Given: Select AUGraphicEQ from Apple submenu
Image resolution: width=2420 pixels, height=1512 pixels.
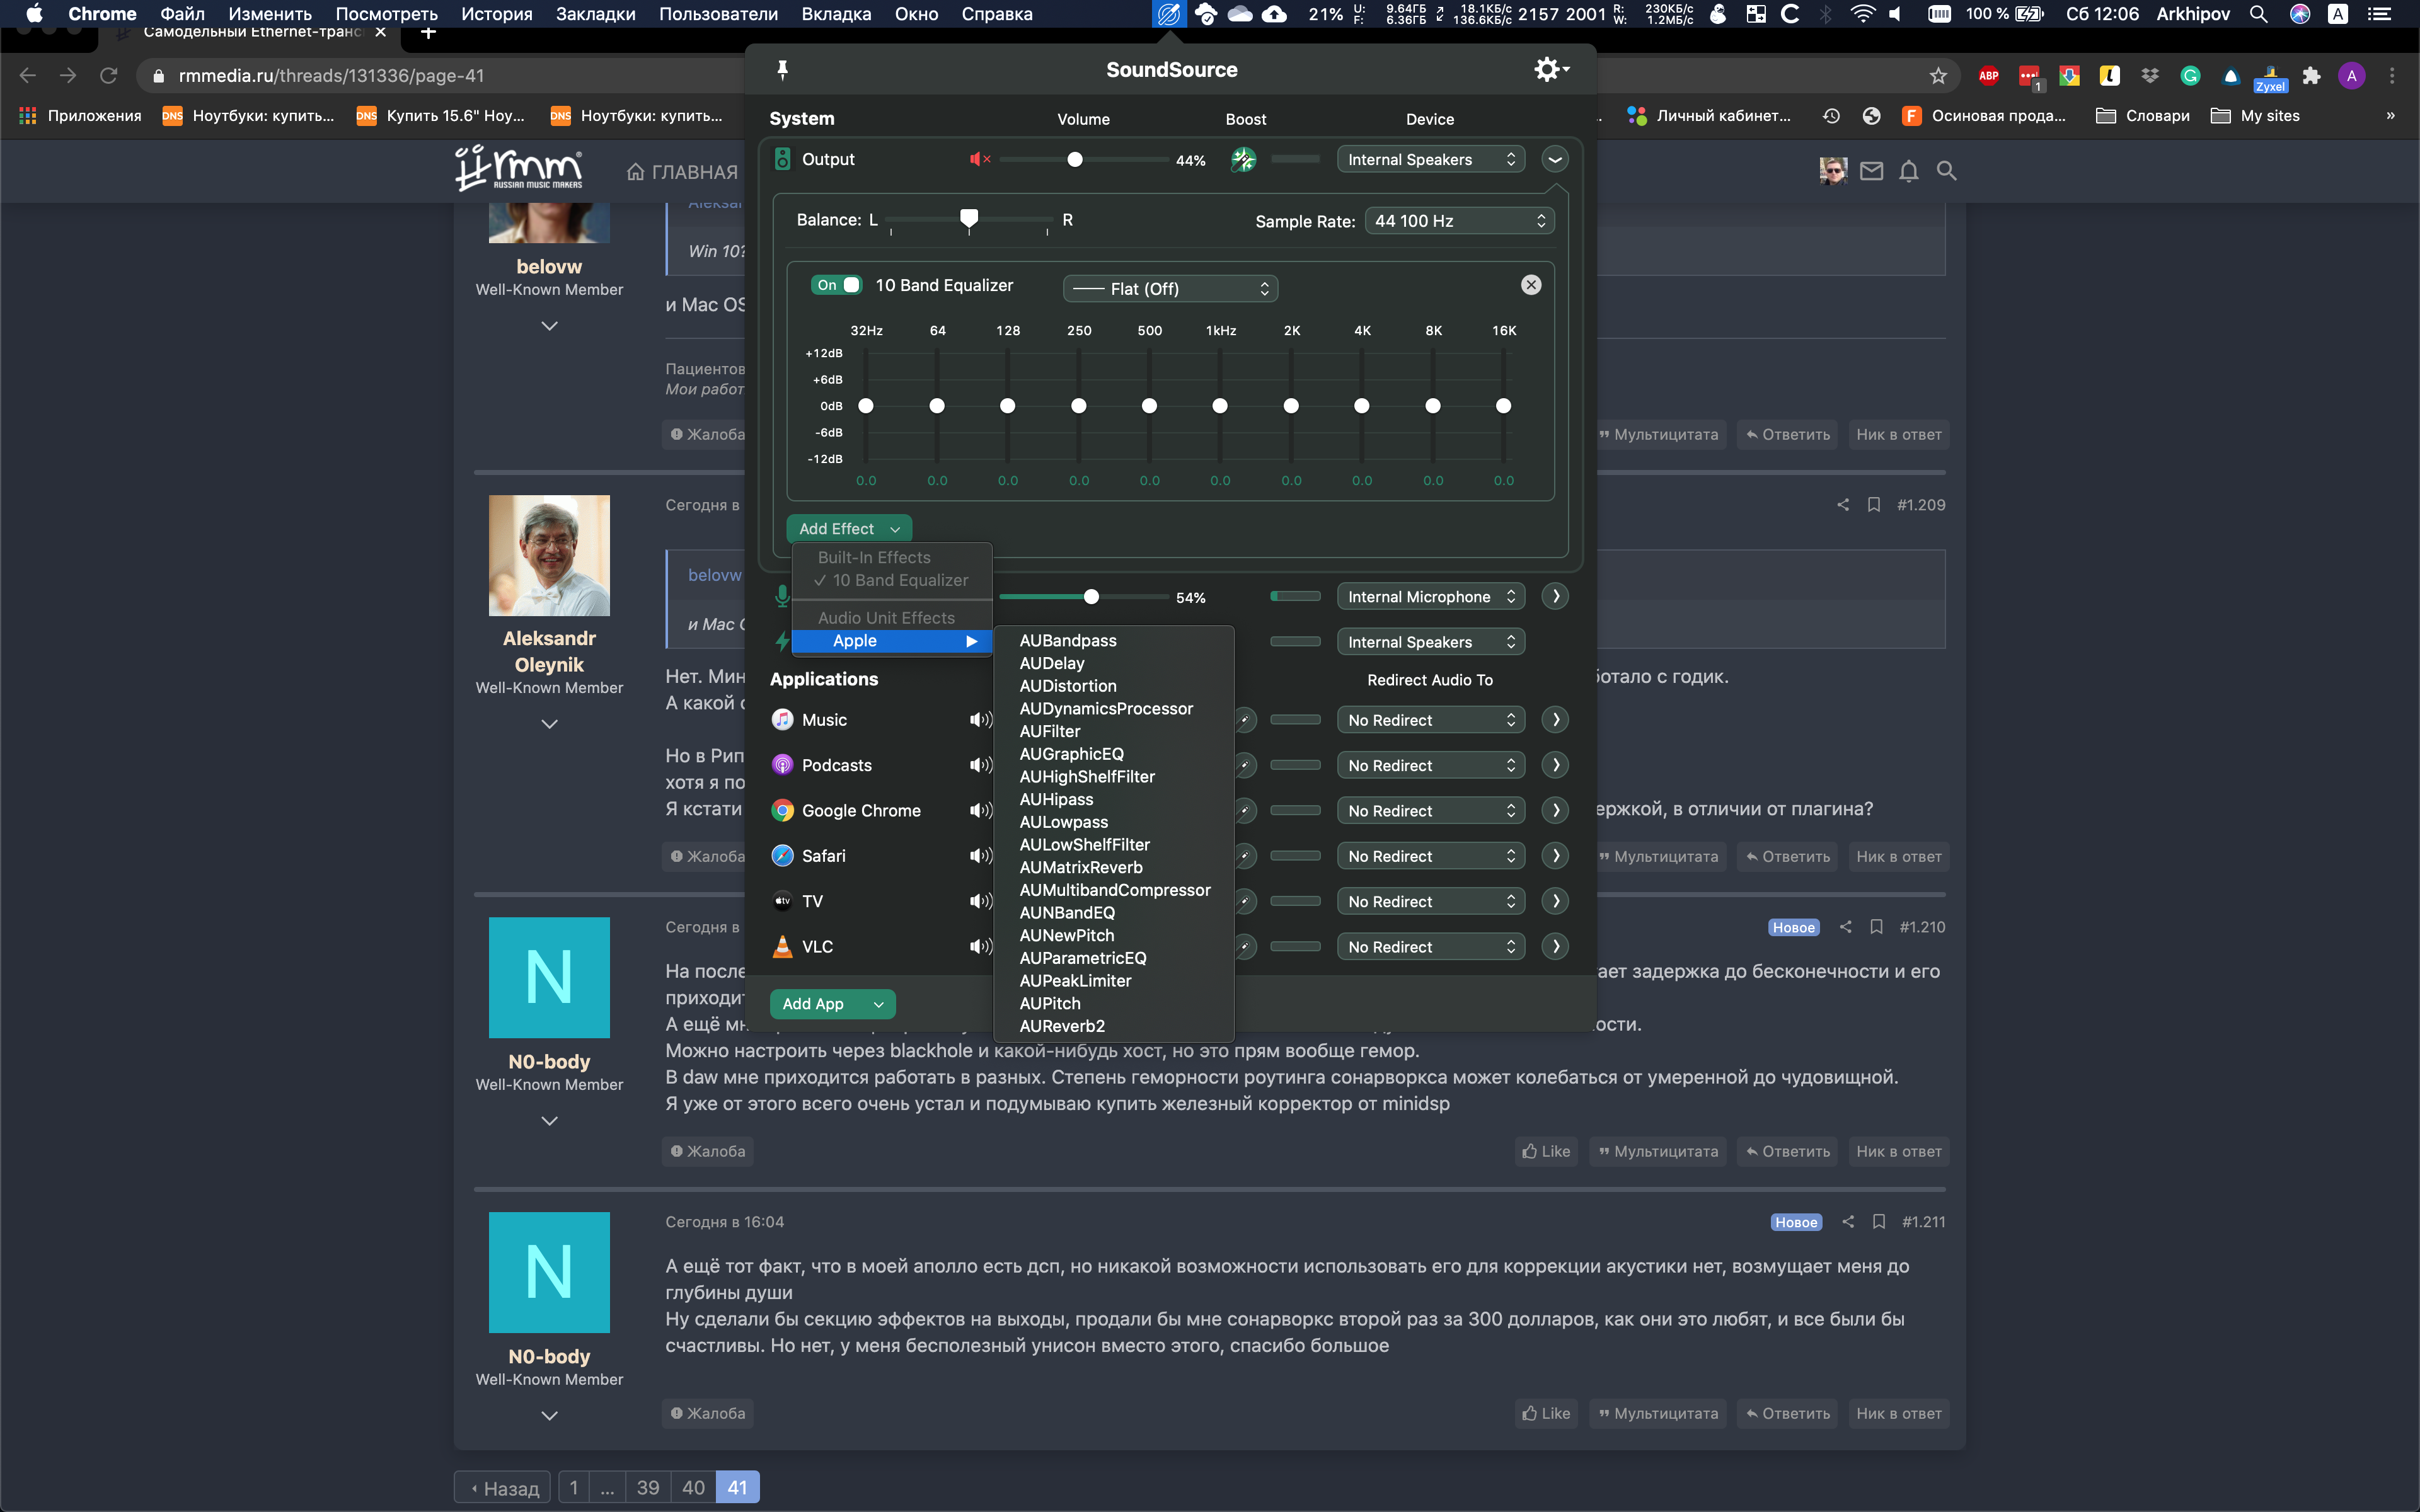Looking at the screenshot, I should point(1071,754).
